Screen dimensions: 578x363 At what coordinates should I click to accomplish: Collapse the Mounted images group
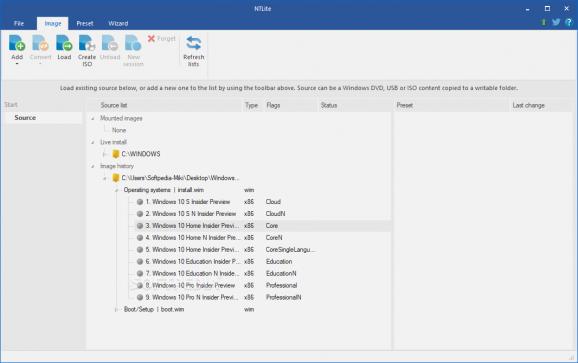[x=93, y=119]
